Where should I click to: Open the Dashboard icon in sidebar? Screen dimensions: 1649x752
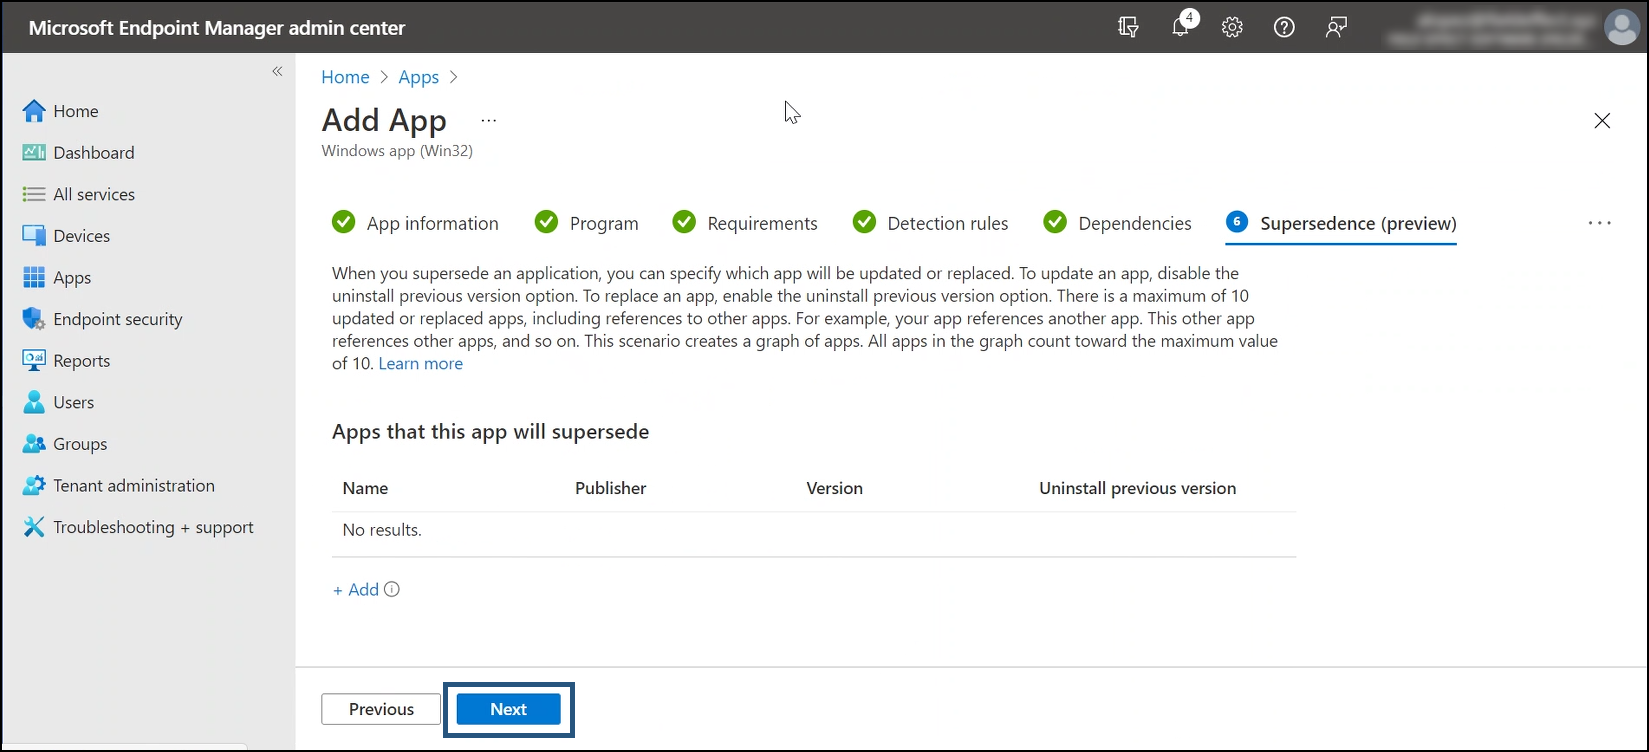pyautogui.click(x=34, y=152)
